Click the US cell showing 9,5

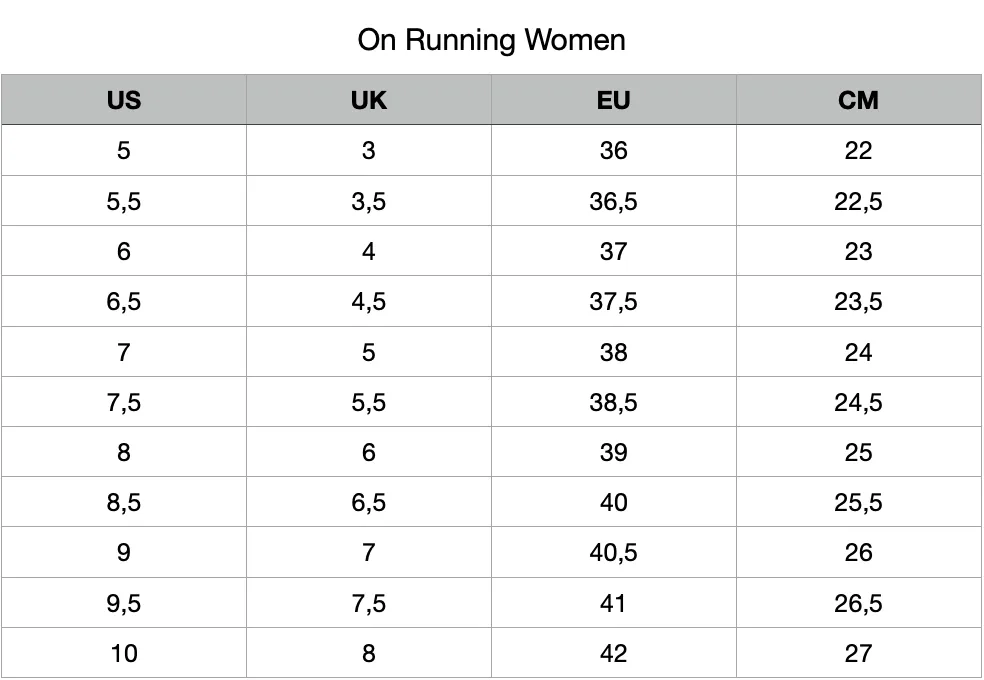[124, 603]
